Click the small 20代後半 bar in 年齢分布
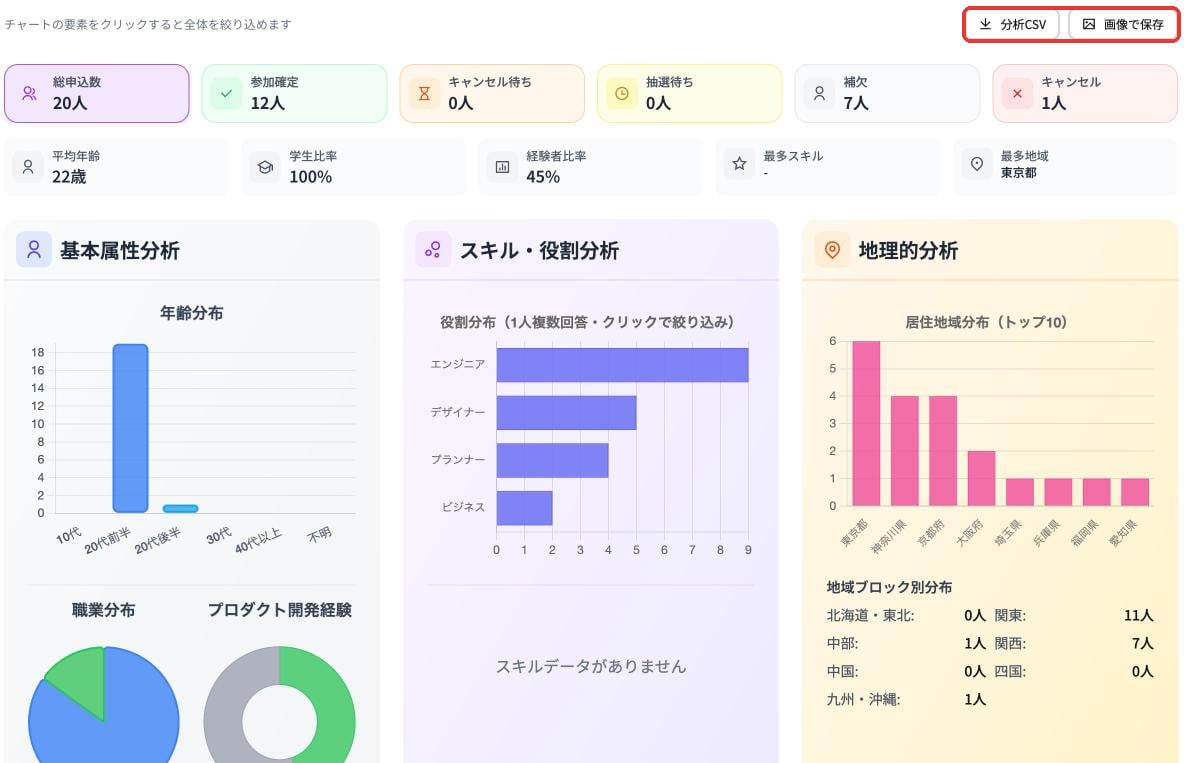The width and height of the screenshot is (1184, 763). click(180, 508)
